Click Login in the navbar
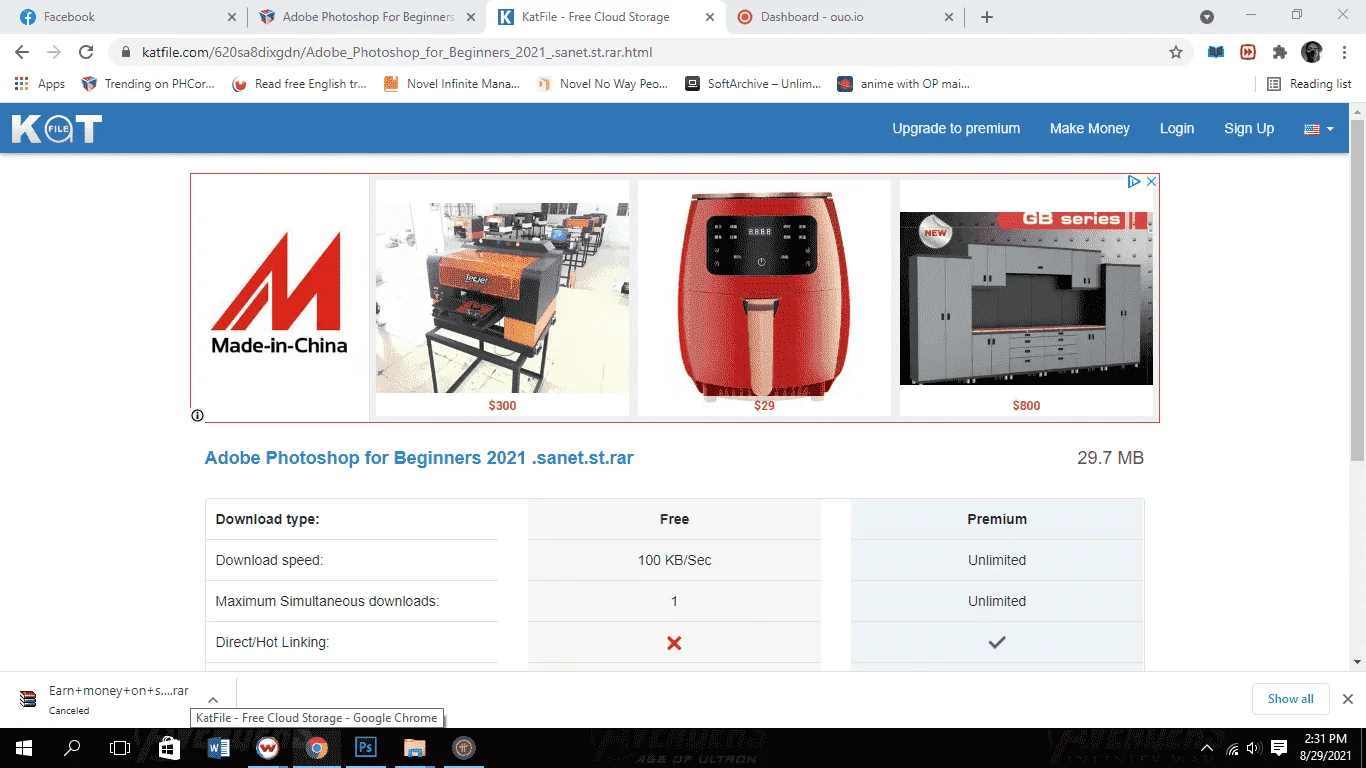The image size is (1366, 768). 1177,128
